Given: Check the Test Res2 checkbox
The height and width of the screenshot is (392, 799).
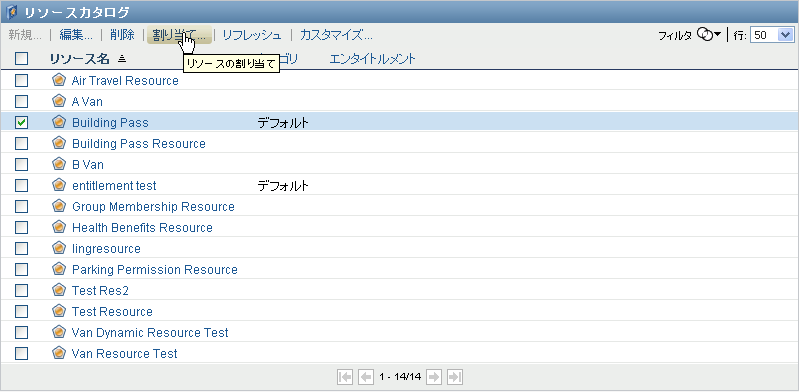Looking at the screenshot, I should tap(21, 290).
